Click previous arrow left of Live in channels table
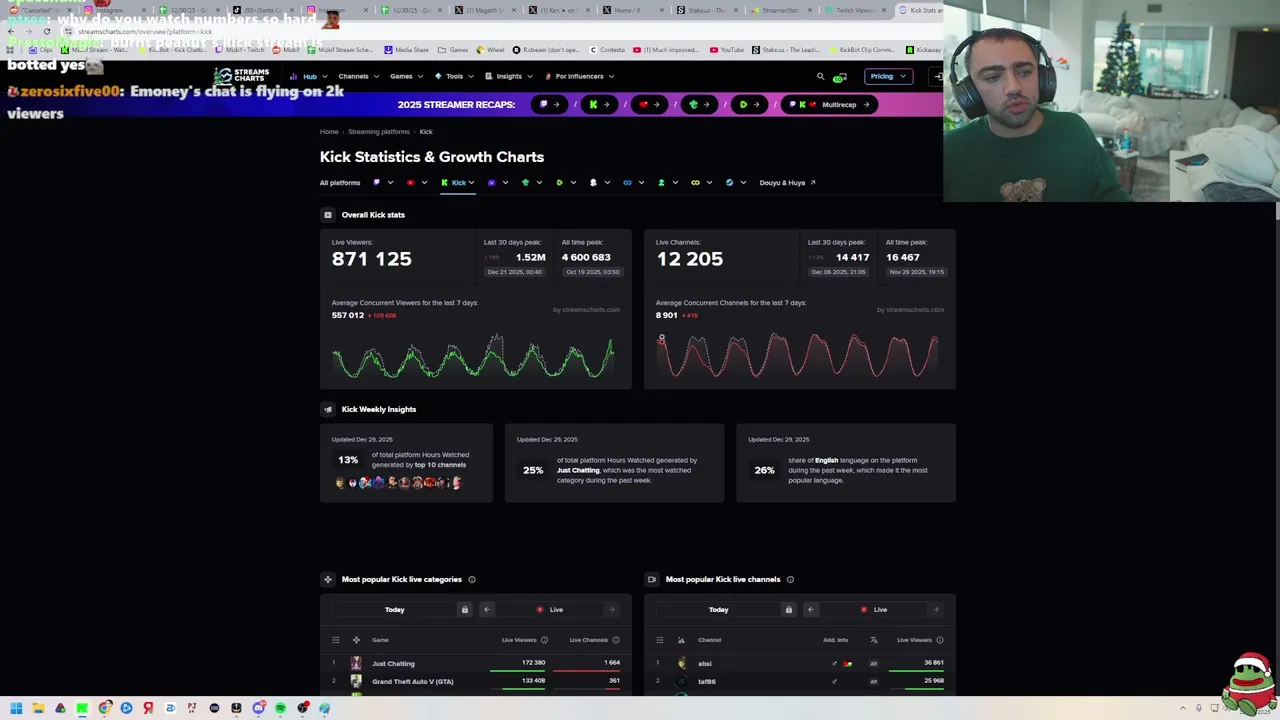 pos(811,610)
